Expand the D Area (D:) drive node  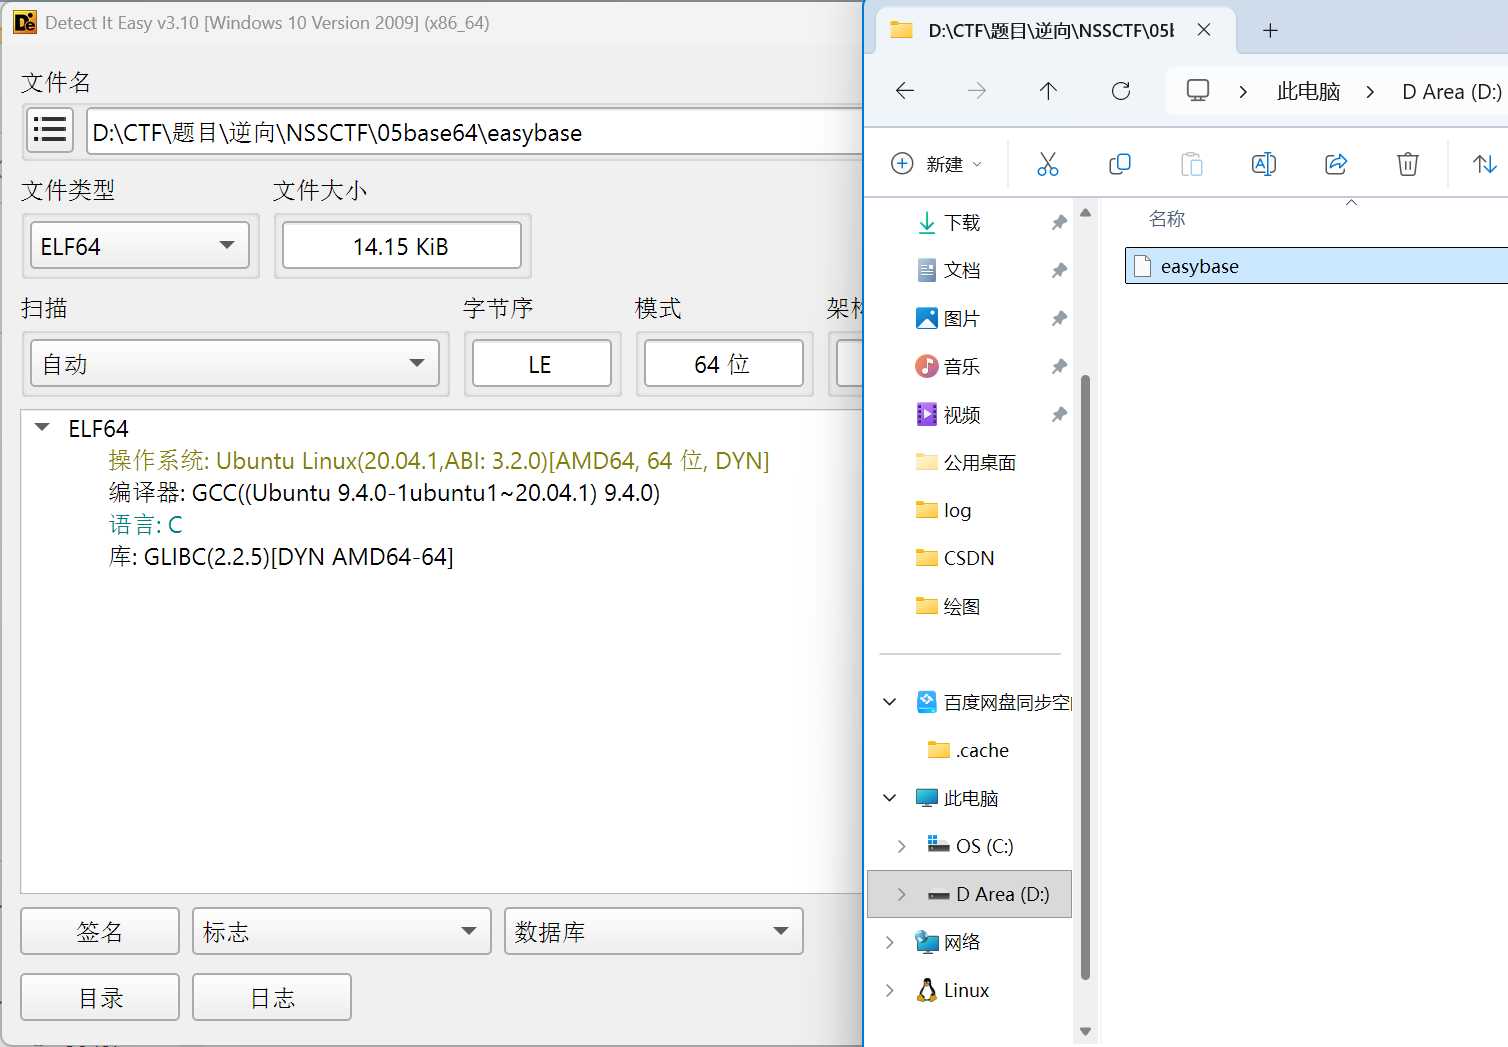(902, 894)
